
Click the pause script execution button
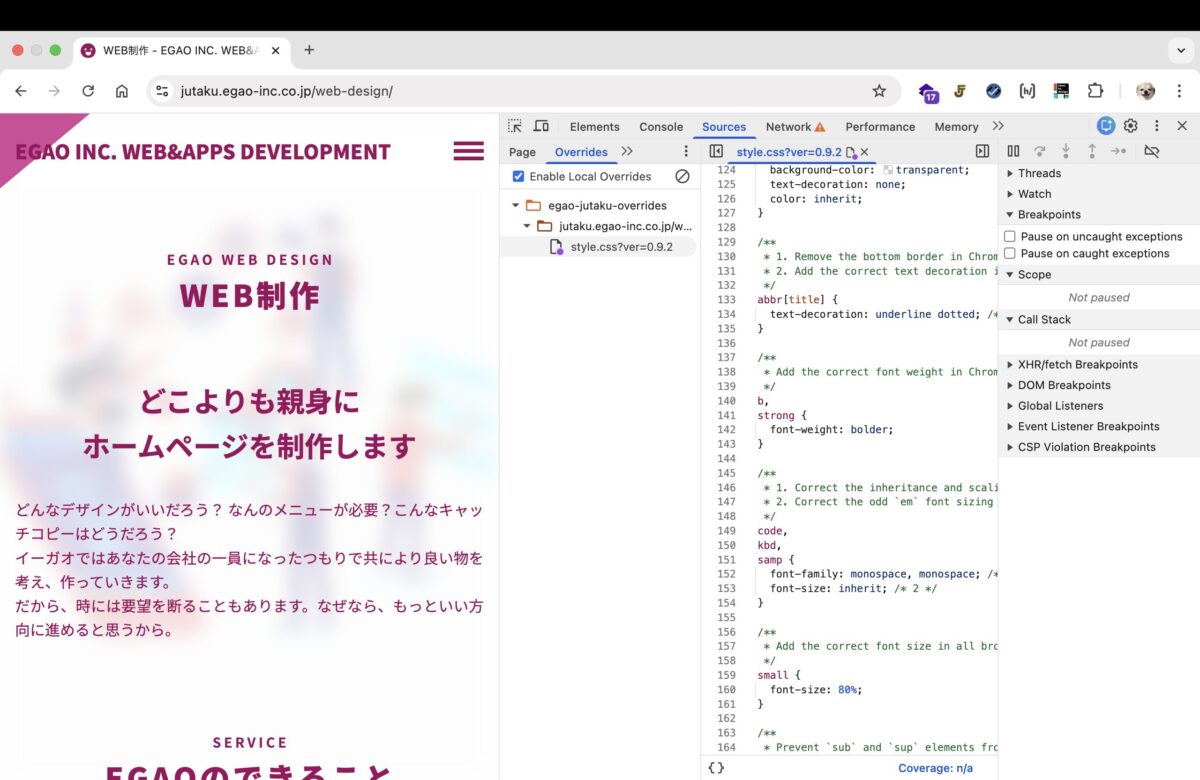pyautogui.click(x=1013, y=151)
